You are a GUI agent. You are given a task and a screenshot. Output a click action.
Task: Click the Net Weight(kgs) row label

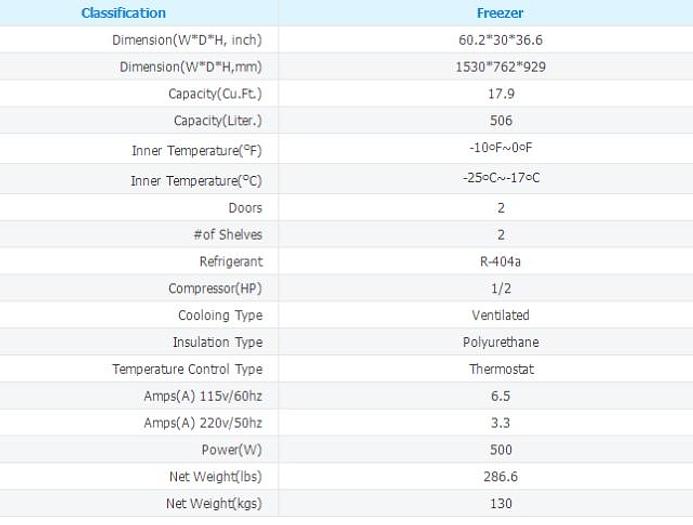[x=215, y=503]
